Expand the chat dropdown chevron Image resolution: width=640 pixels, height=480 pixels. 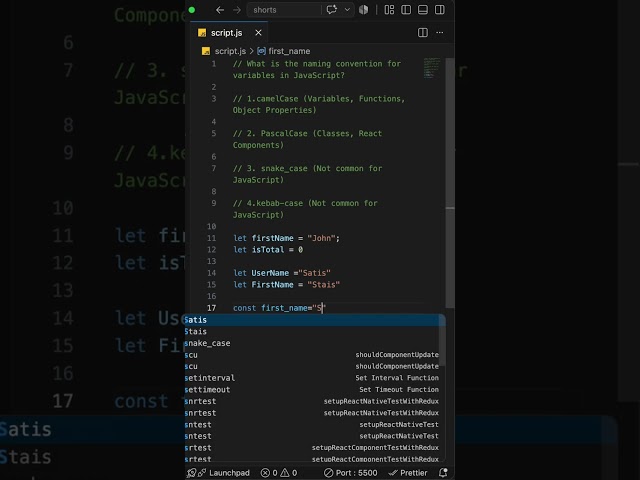347,10
